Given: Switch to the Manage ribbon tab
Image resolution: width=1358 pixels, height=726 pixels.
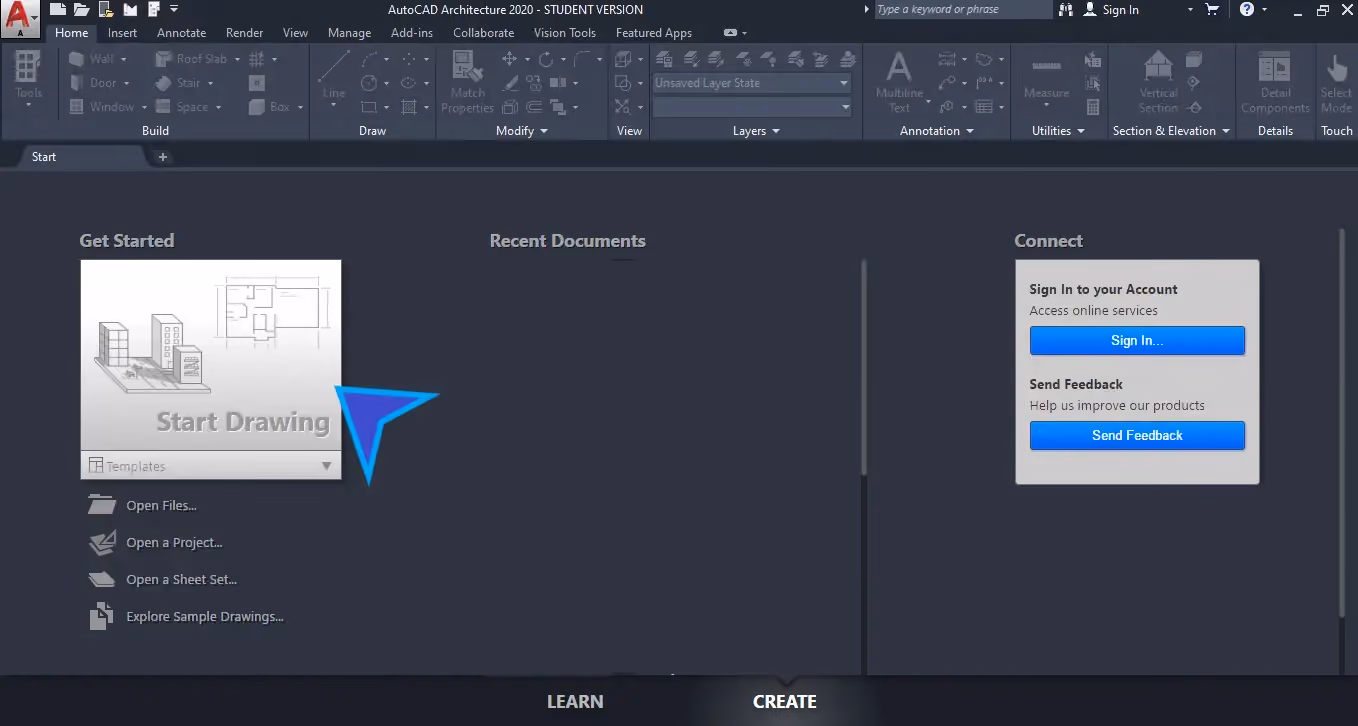Looking at the screenshot, I should (x=349, y=33).
